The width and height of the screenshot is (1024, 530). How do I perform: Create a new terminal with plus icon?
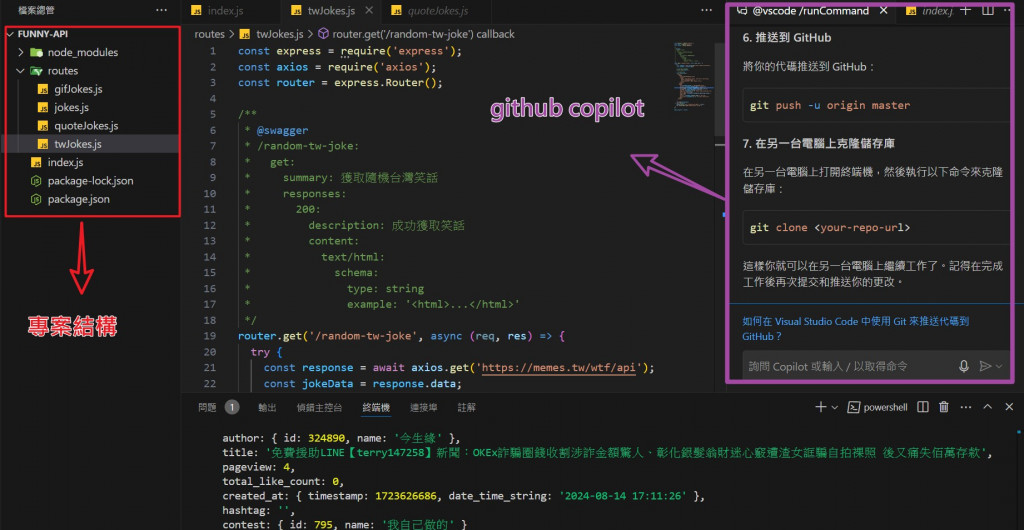click(x=820, y=407)
